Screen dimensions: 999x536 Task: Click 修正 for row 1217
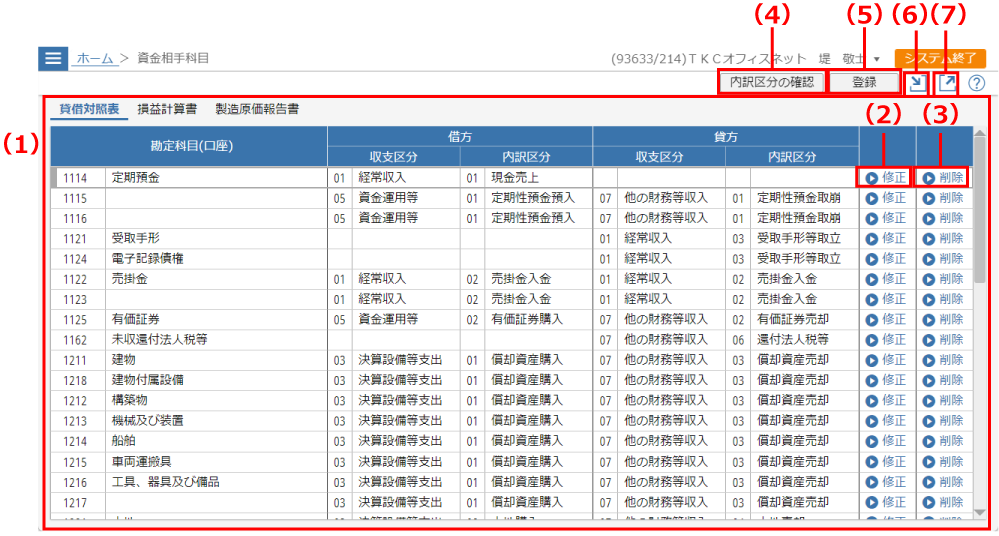(x=886, y=503)
